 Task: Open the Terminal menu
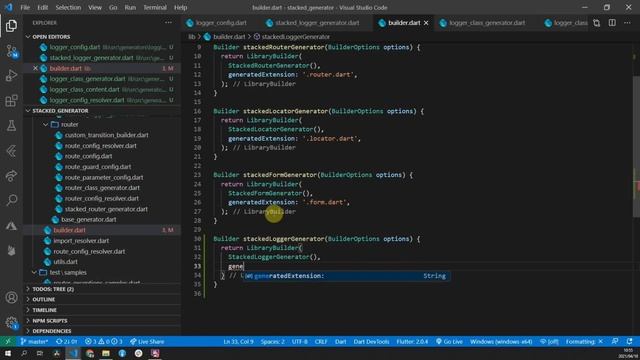coord(155,7)
